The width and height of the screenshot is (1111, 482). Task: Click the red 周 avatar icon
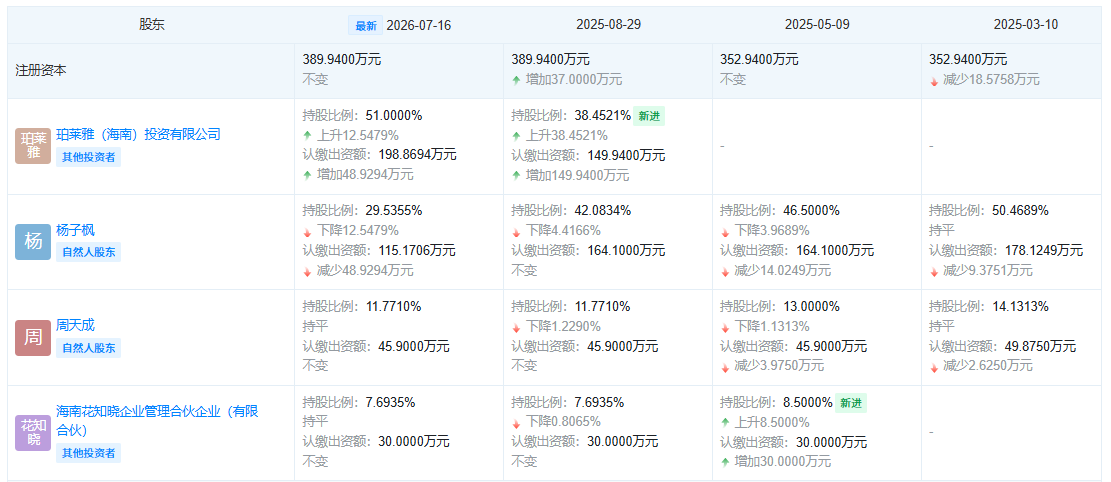pos(33,337)
